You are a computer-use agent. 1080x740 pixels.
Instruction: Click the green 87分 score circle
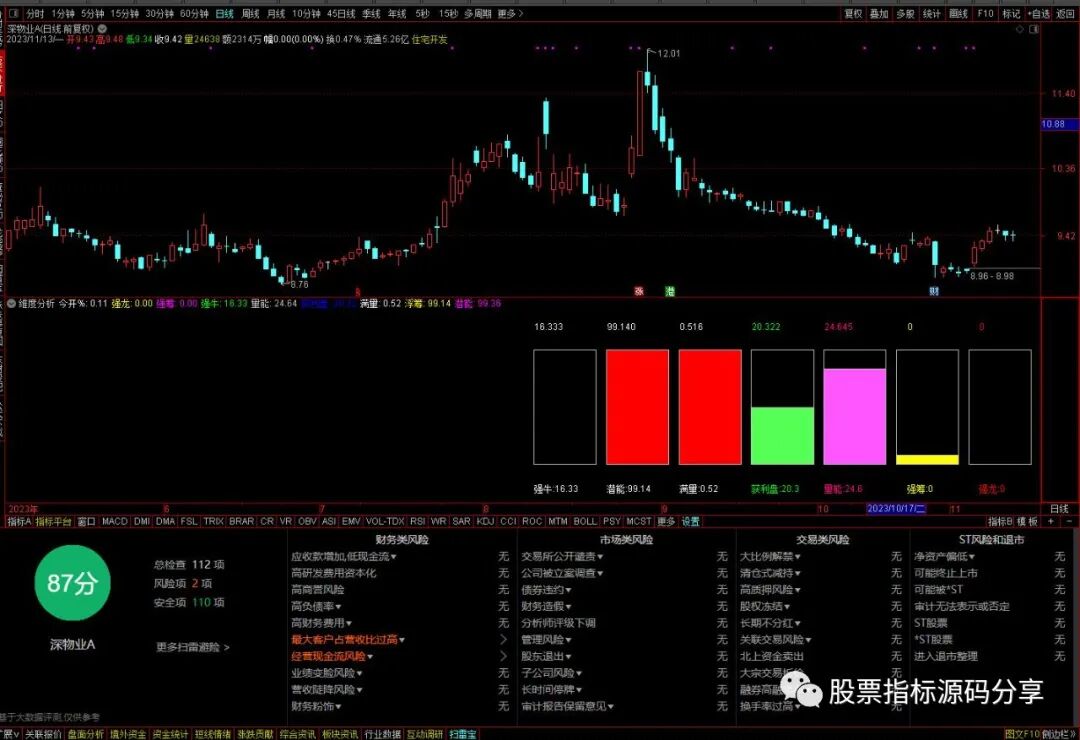coord(72,583)
